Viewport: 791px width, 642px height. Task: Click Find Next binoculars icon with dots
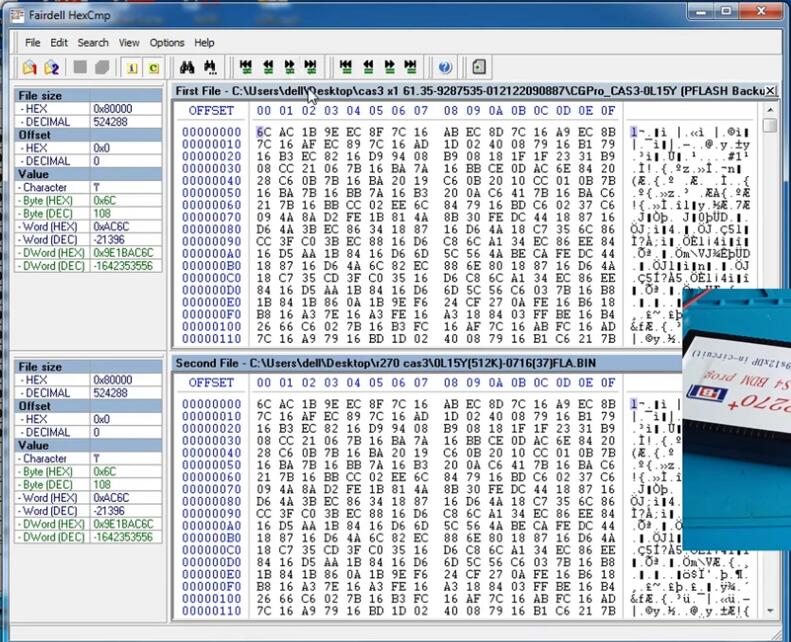[x=210, y=67]
